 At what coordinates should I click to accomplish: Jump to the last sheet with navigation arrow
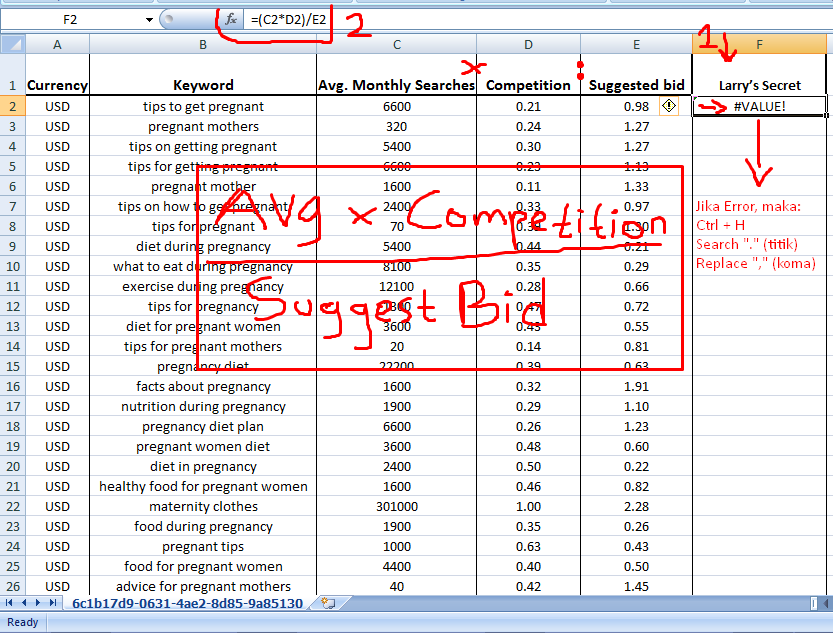point(52,601)
